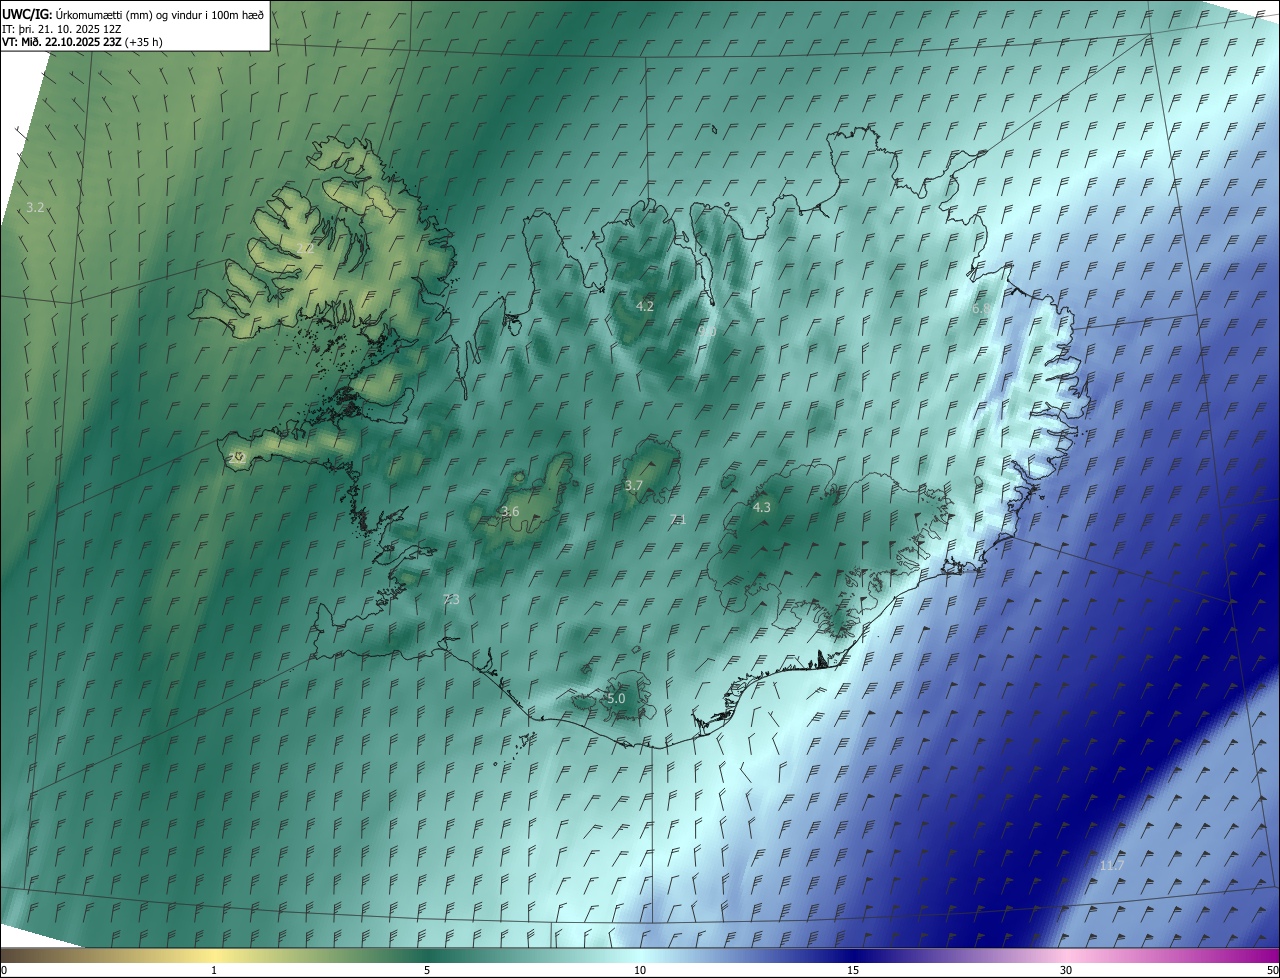Click the 50 tick on the color scale
This screenshot has width=1280, height=978.
click(x=1272, y=970)
